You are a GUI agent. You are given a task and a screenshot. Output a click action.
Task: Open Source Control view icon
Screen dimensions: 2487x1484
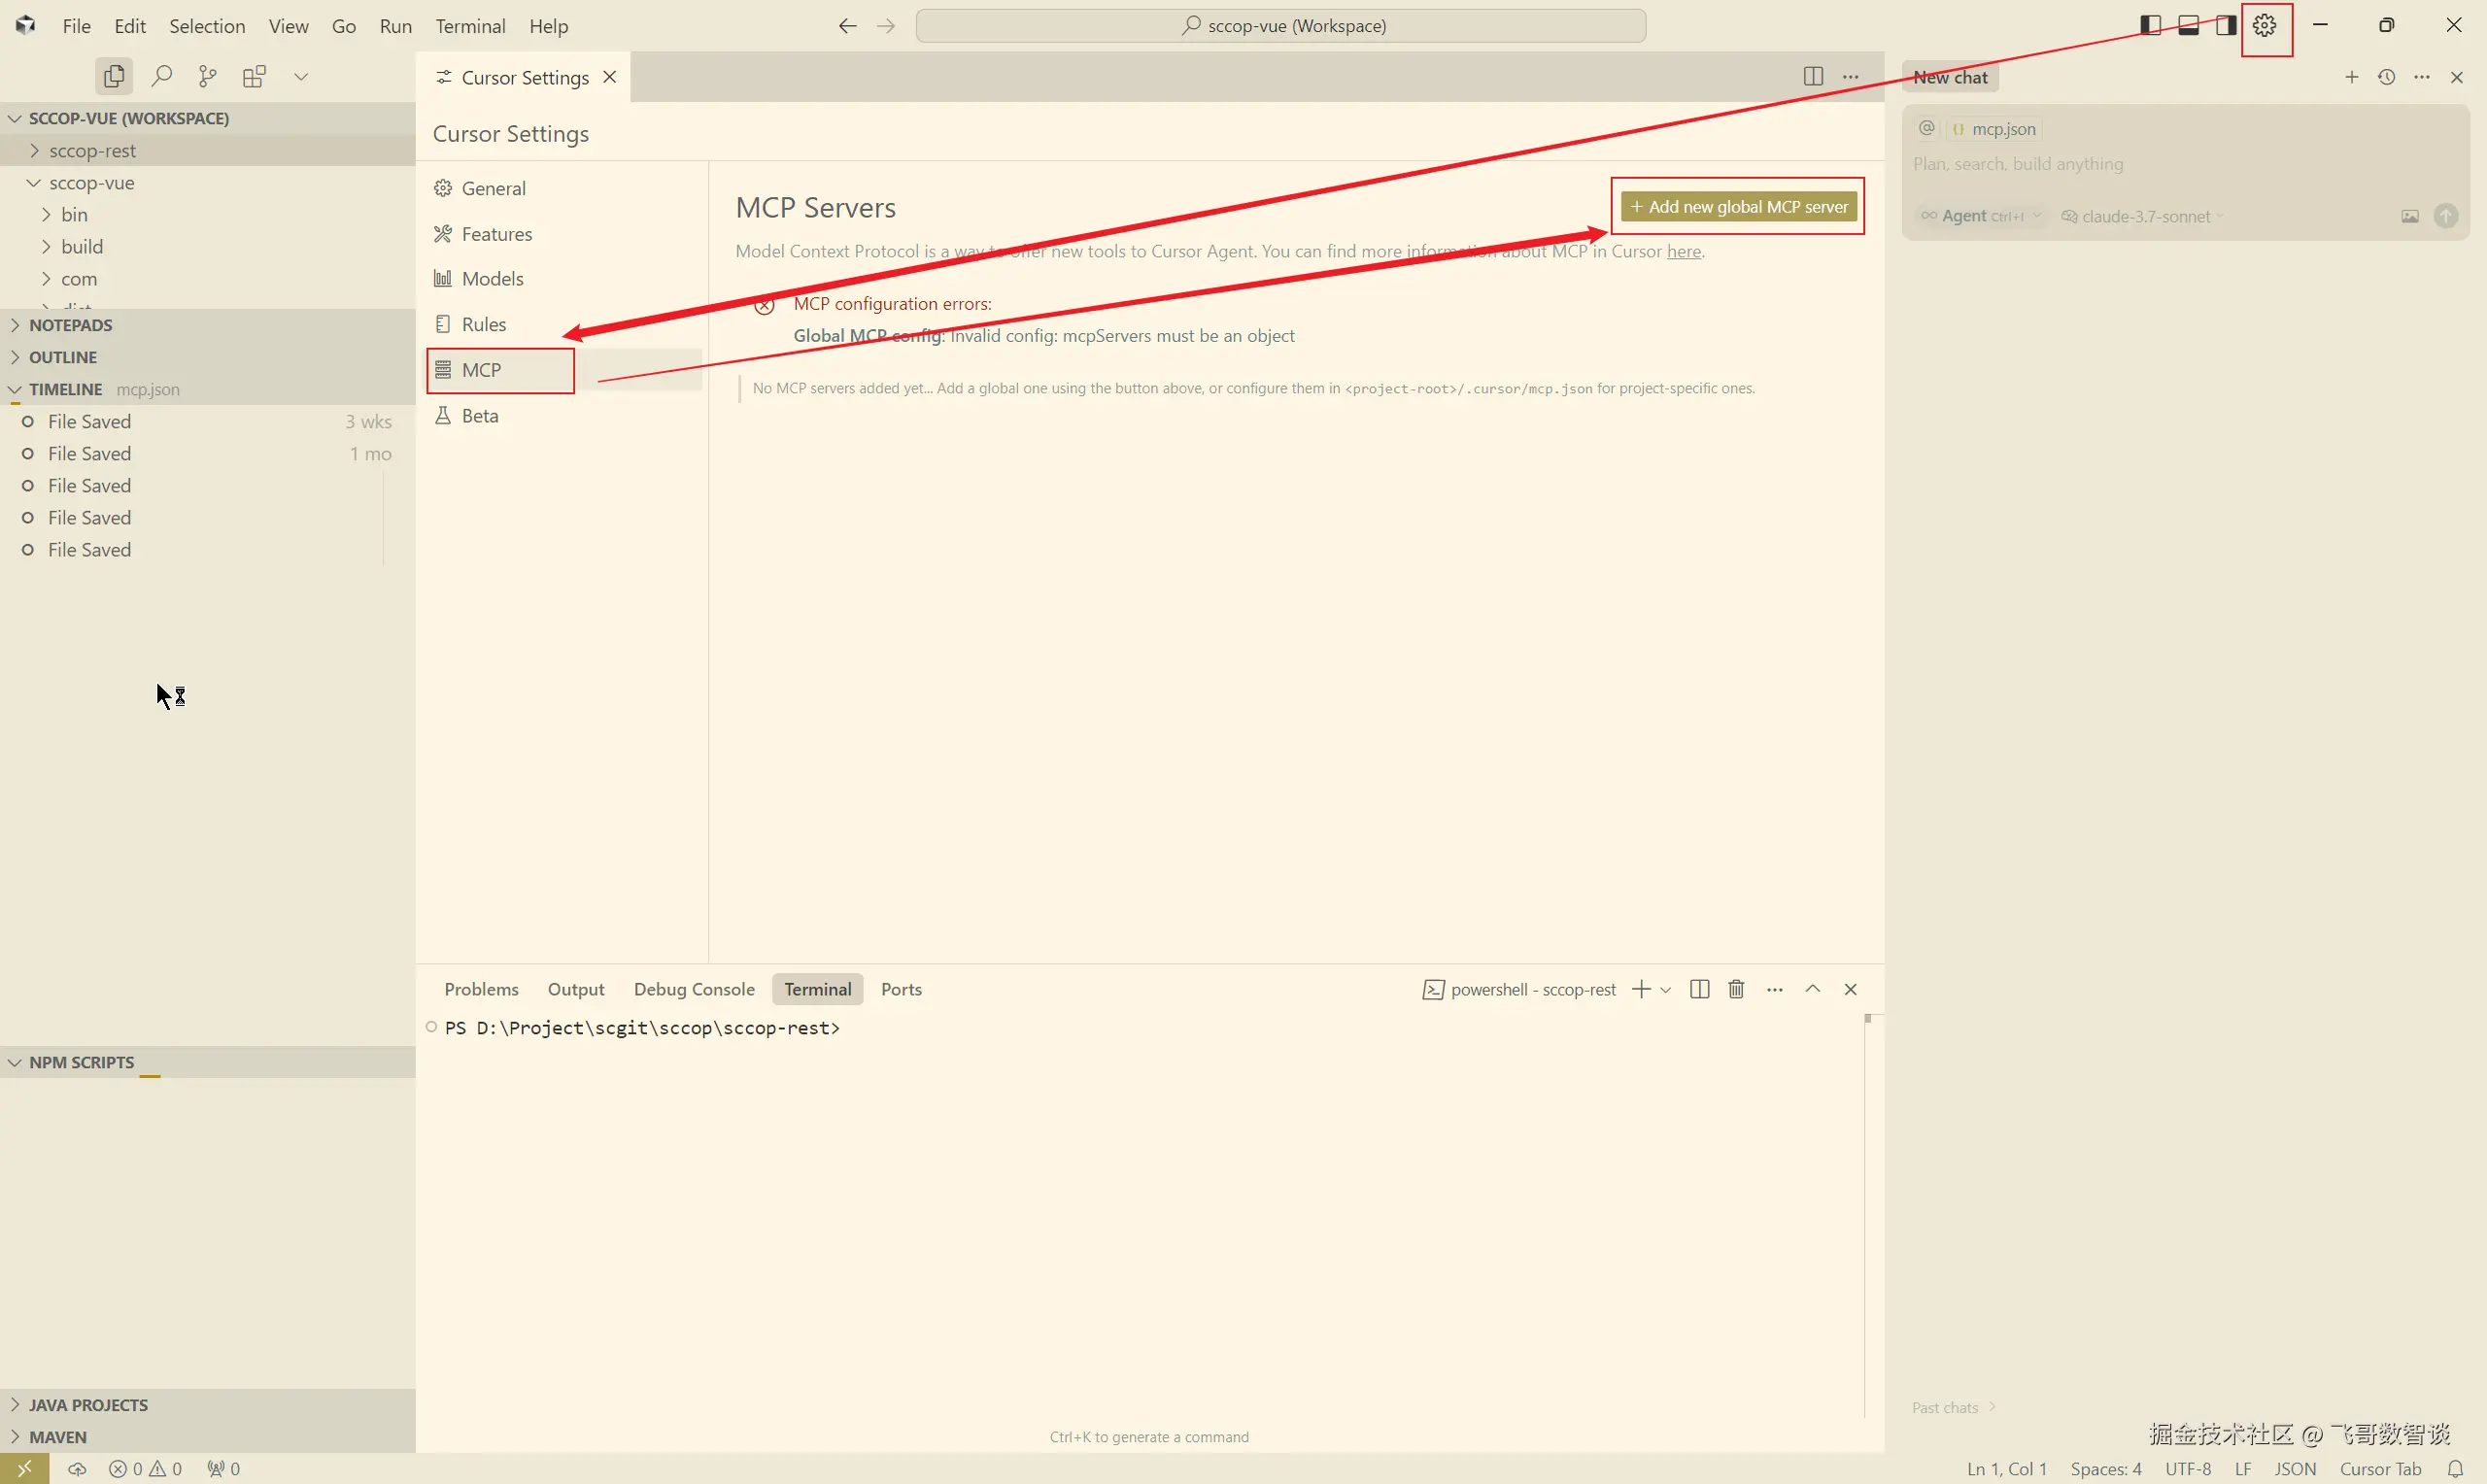[207, 76]
